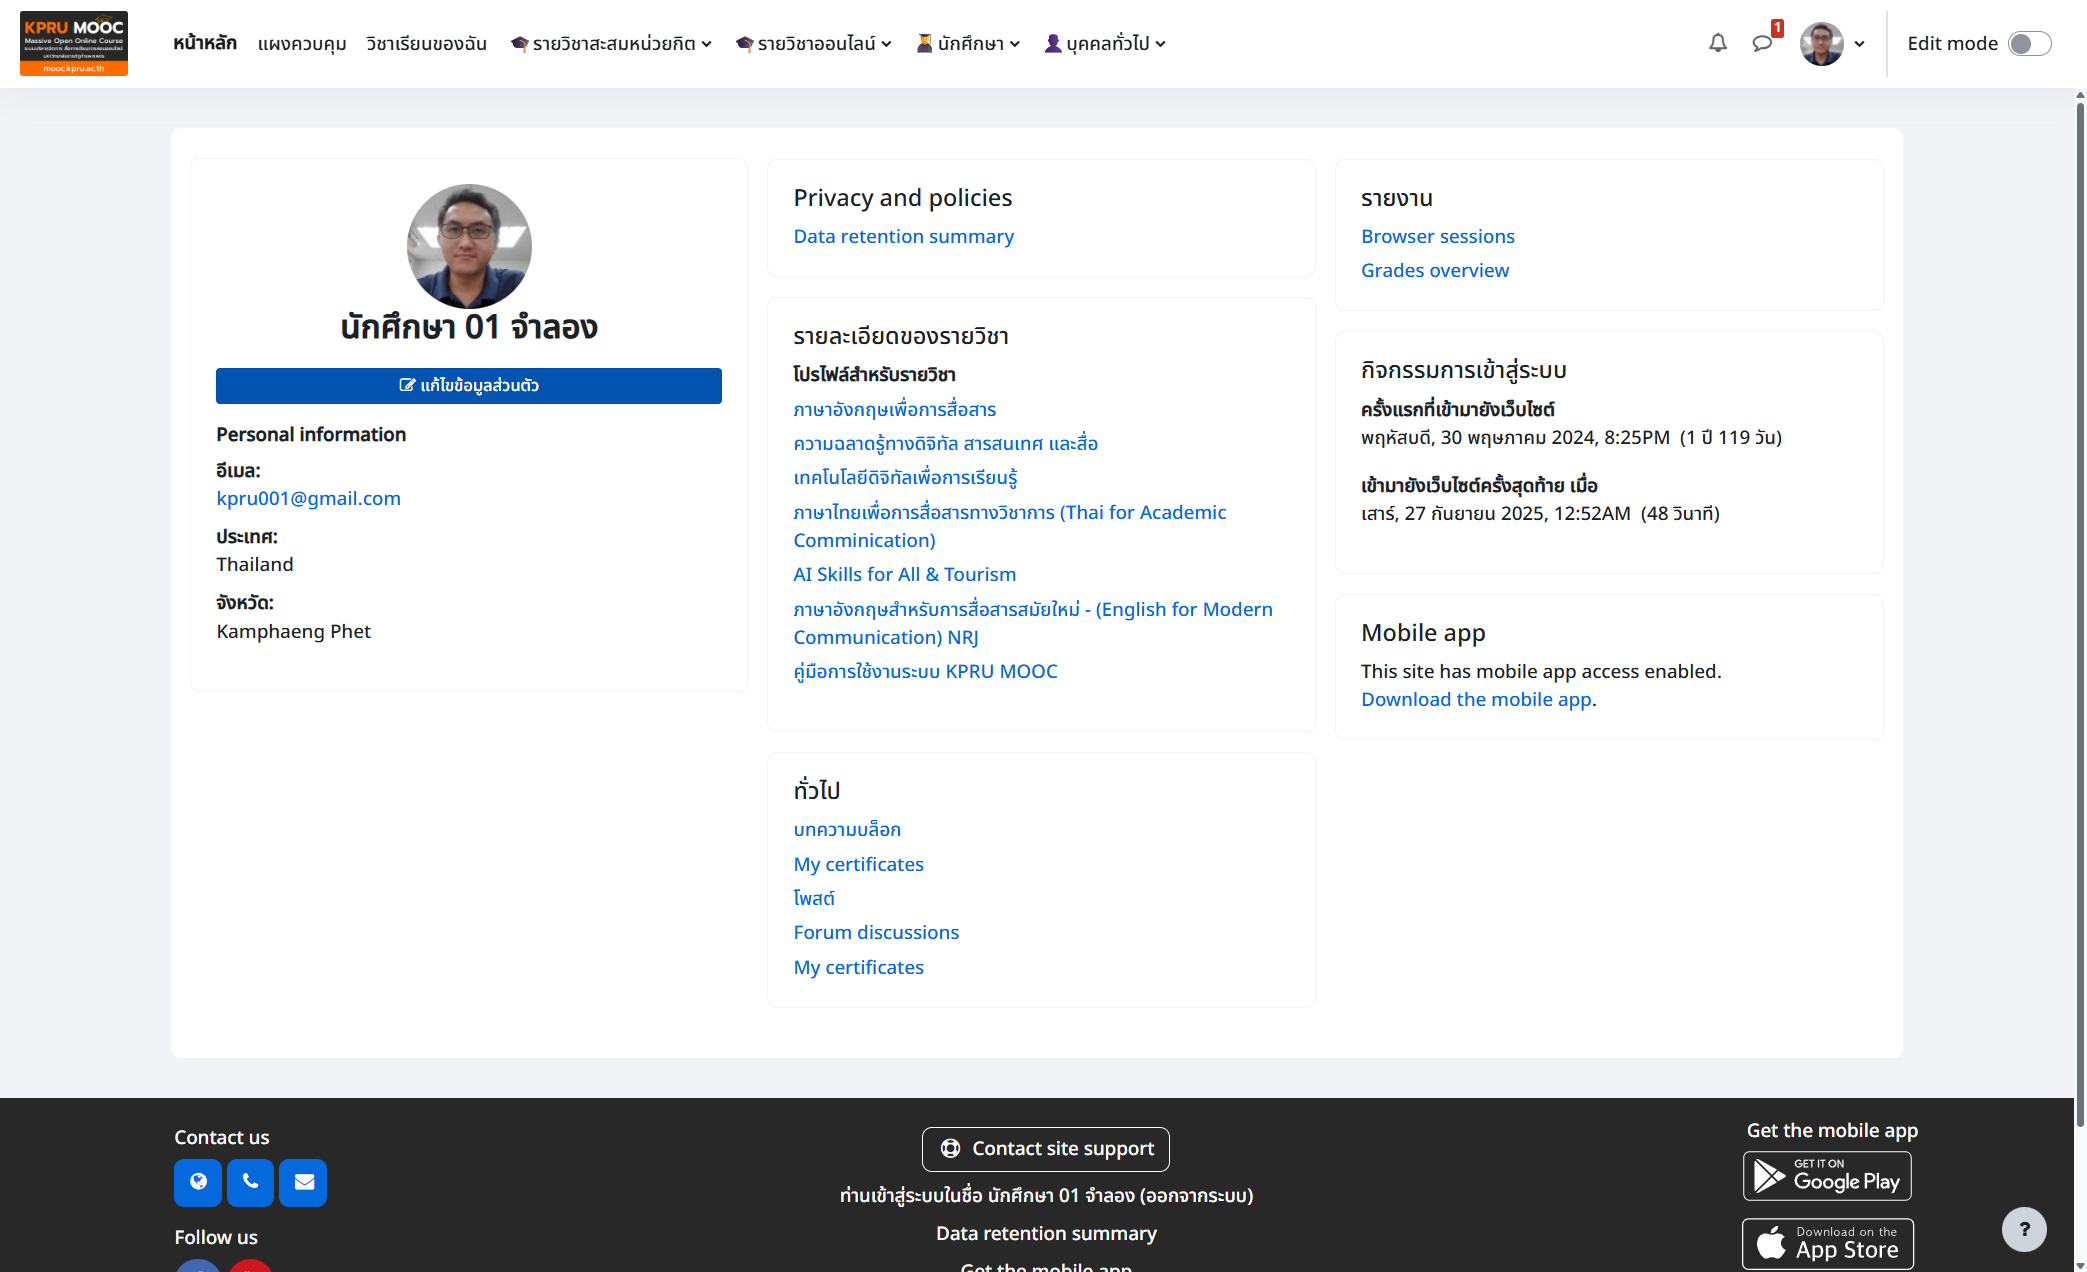The height and width of the screenshot is (1272, 2087).
Task: Click the globe website contact icon
Action: pyautogui.click(x=198, y=1182)
